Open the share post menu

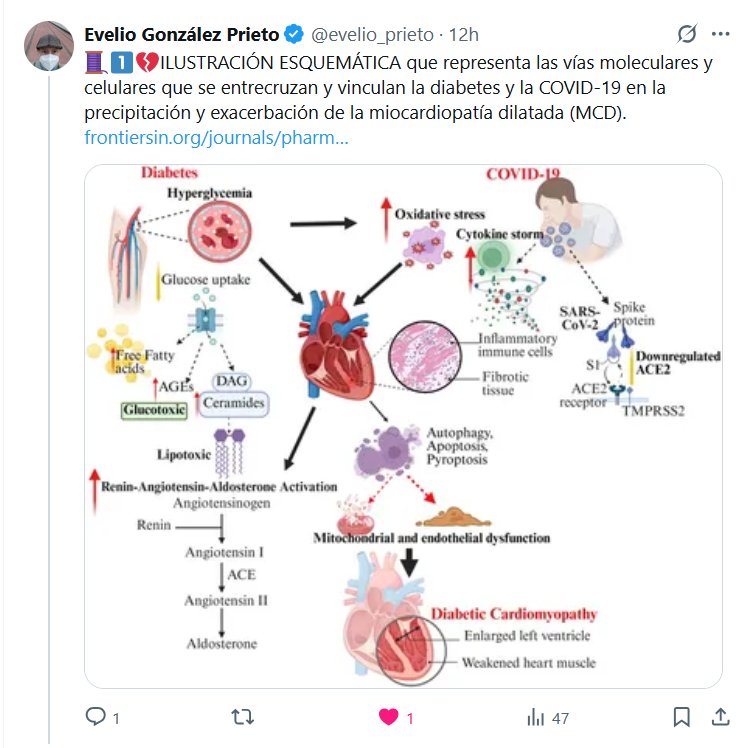coord(720,717)
